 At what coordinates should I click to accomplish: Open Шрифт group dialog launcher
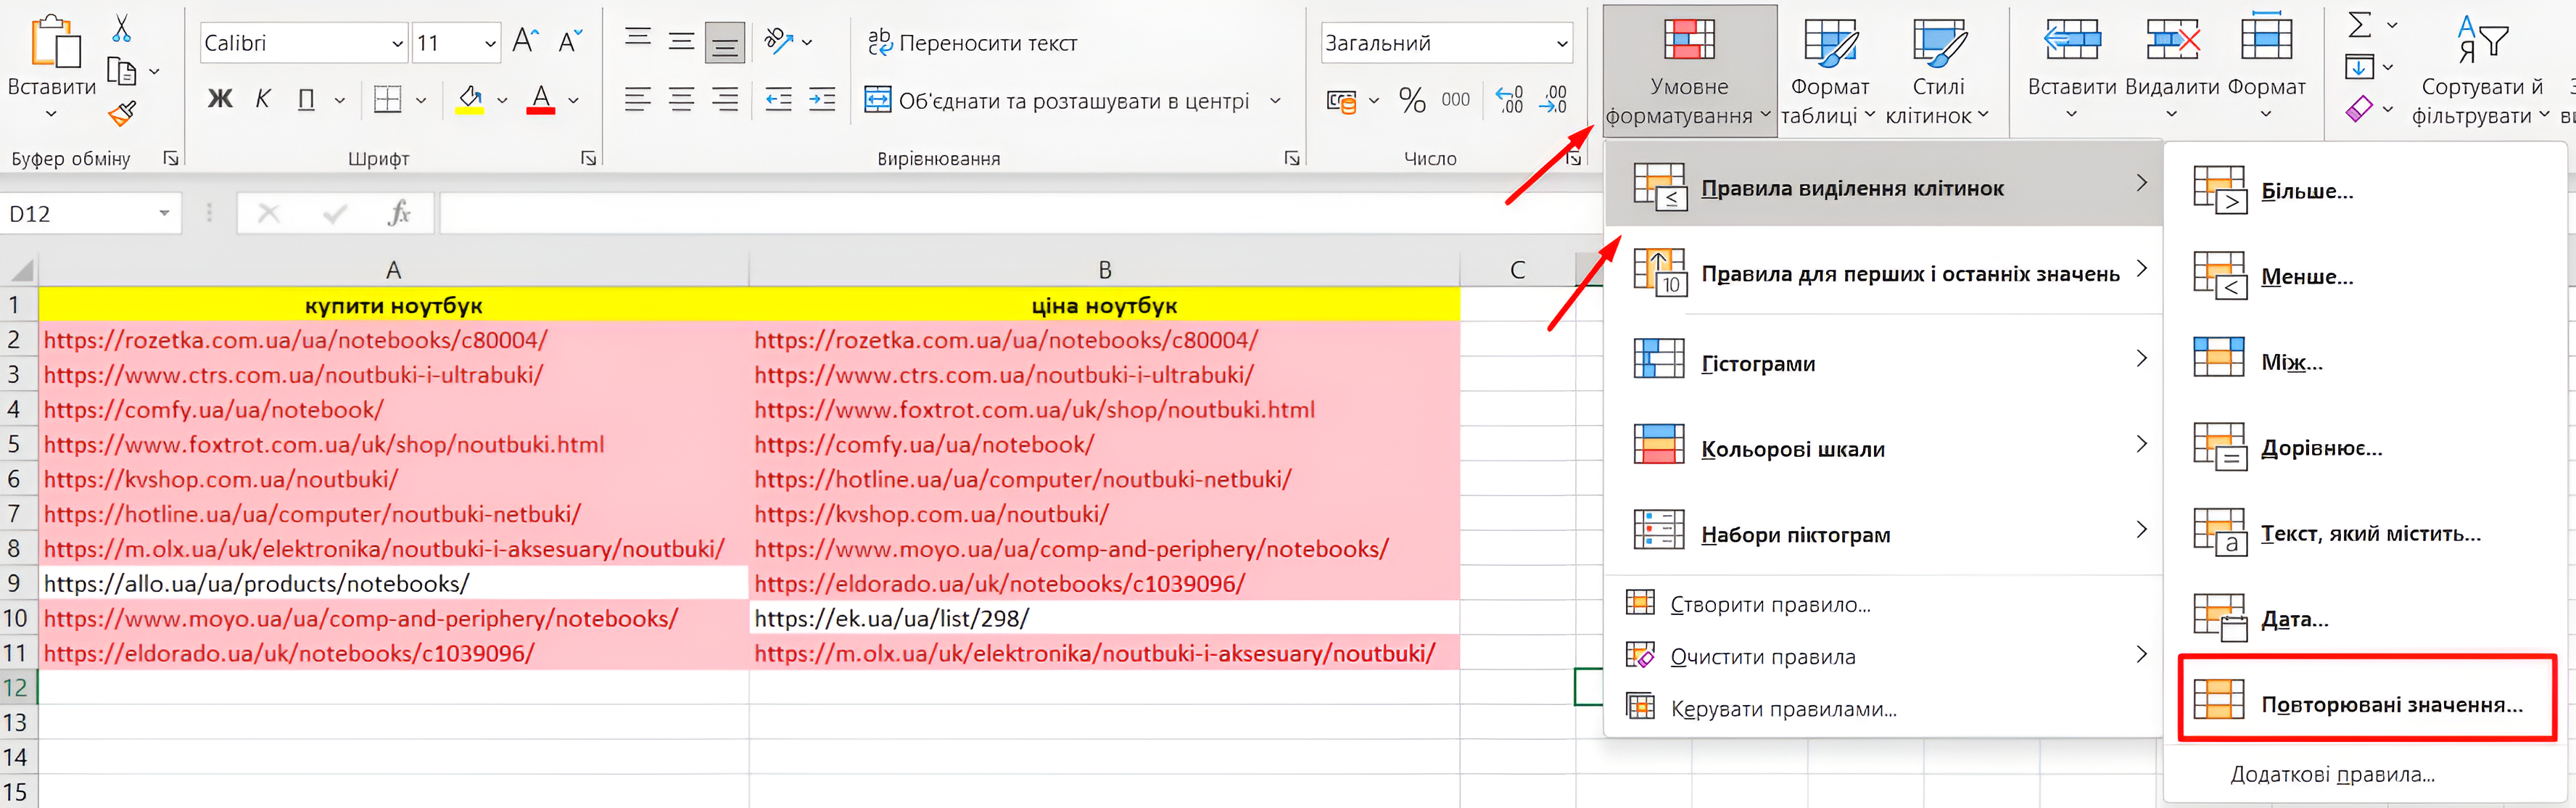pyautogui.click(x=589, y=158)
